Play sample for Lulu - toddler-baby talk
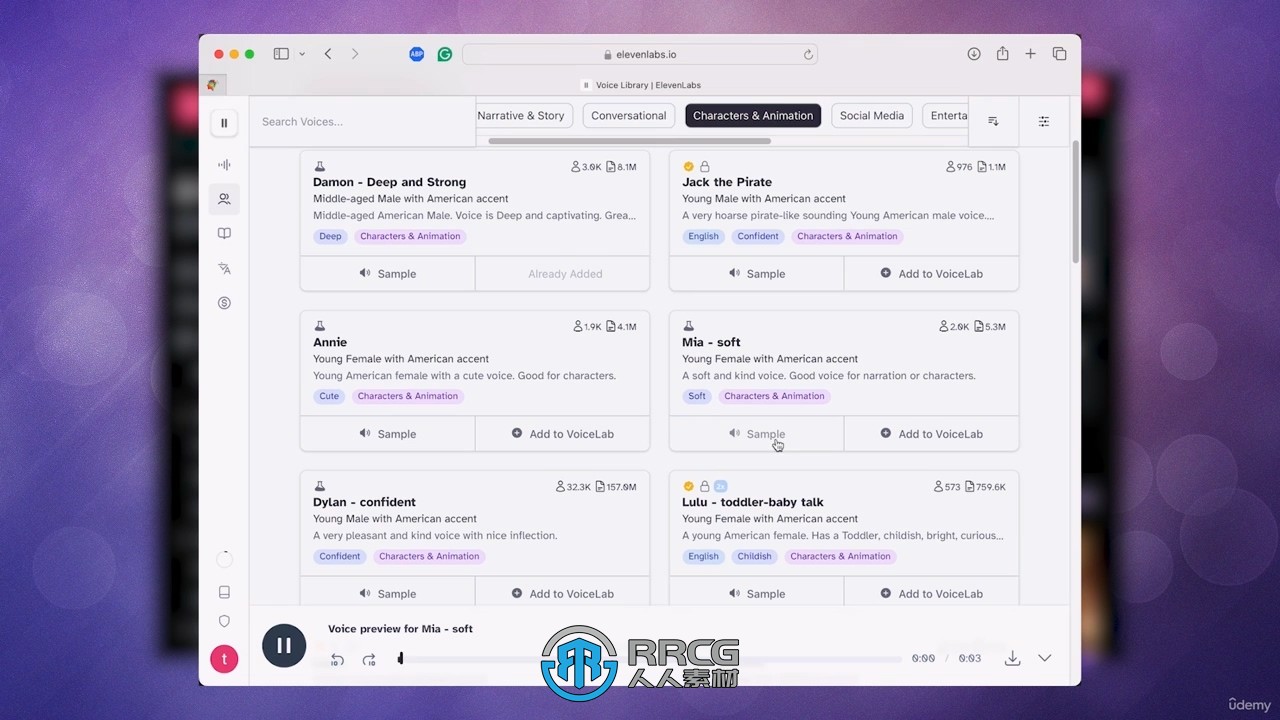This screenshot has width=1280, height=720. pos(757,592)
